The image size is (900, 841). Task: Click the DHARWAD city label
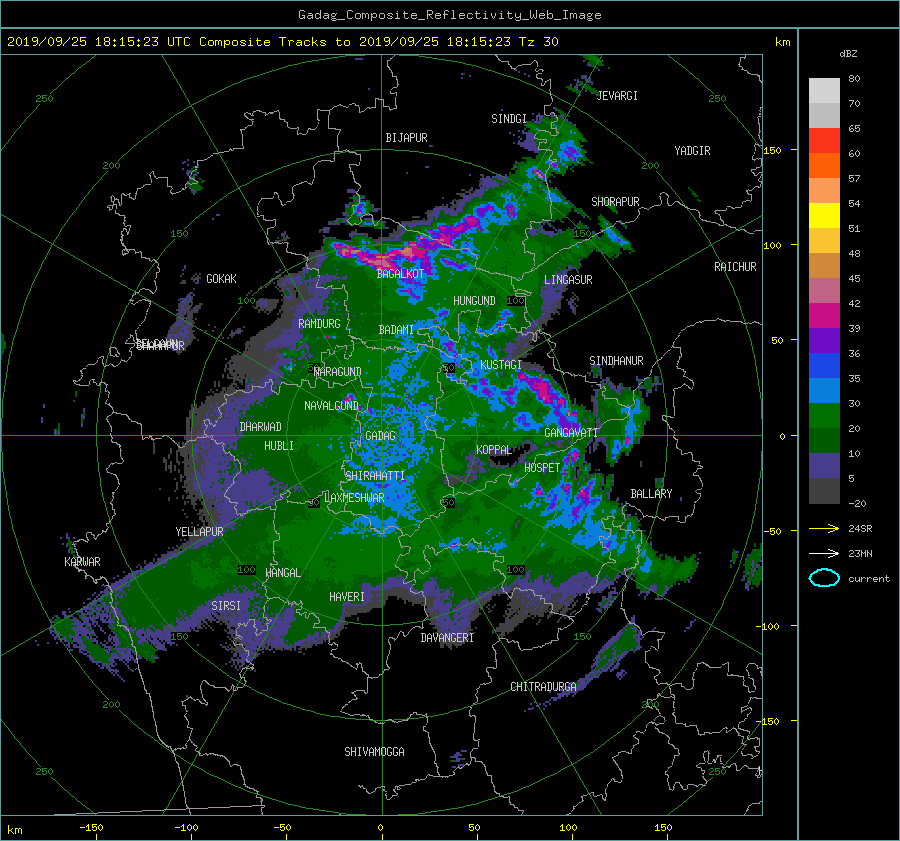[x=261, y=427]
